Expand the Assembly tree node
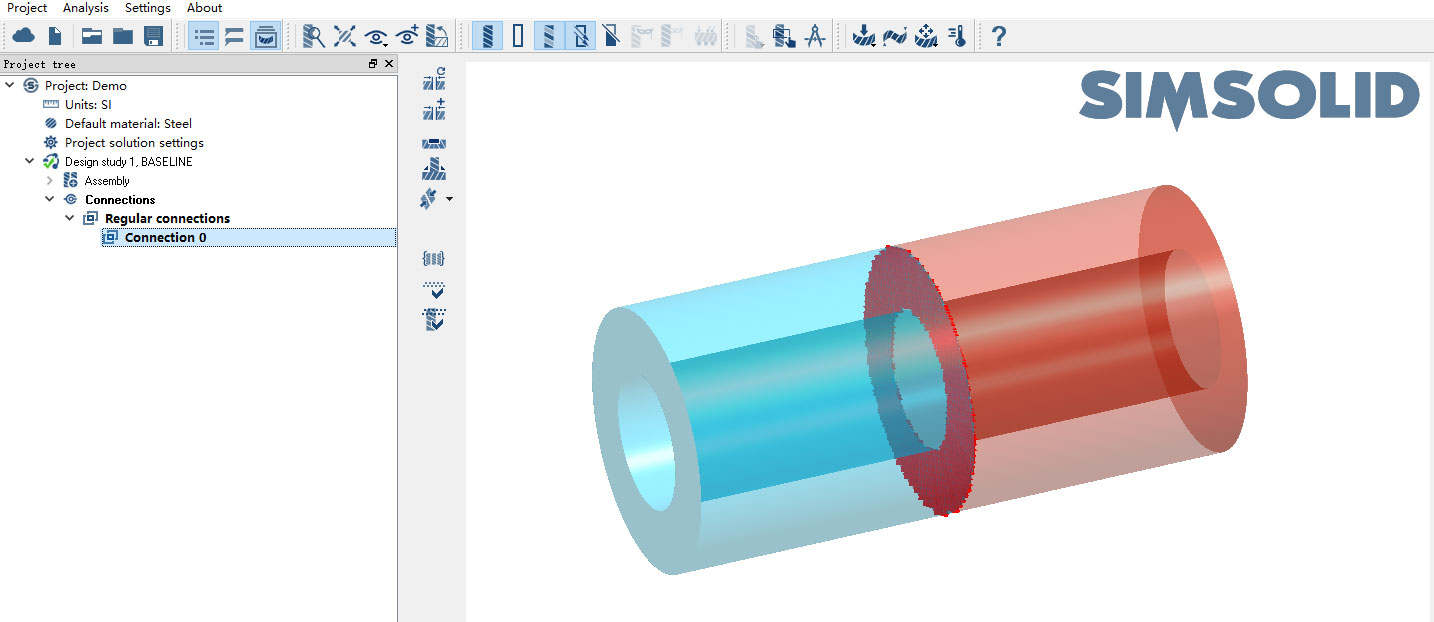Image resolution: width=1434 pixels, height=622 pixels. coord(50,181)
